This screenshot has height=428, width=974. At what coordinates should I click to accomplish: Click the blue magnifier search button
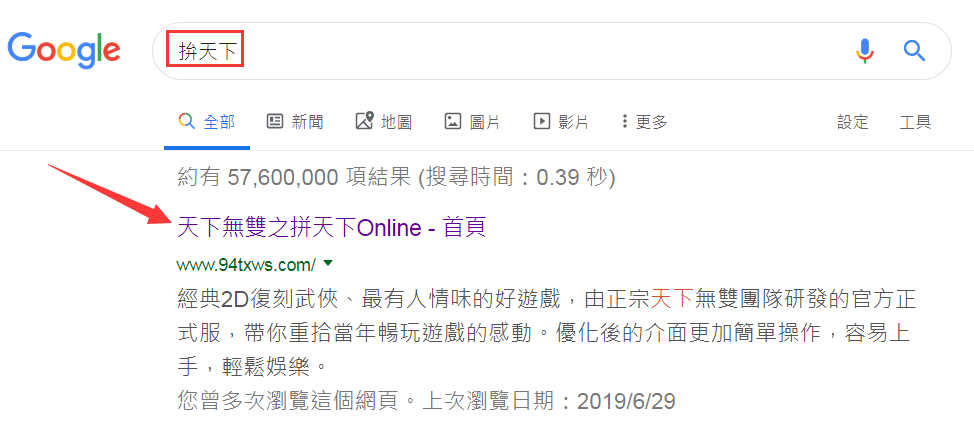(x=914, y=51)
